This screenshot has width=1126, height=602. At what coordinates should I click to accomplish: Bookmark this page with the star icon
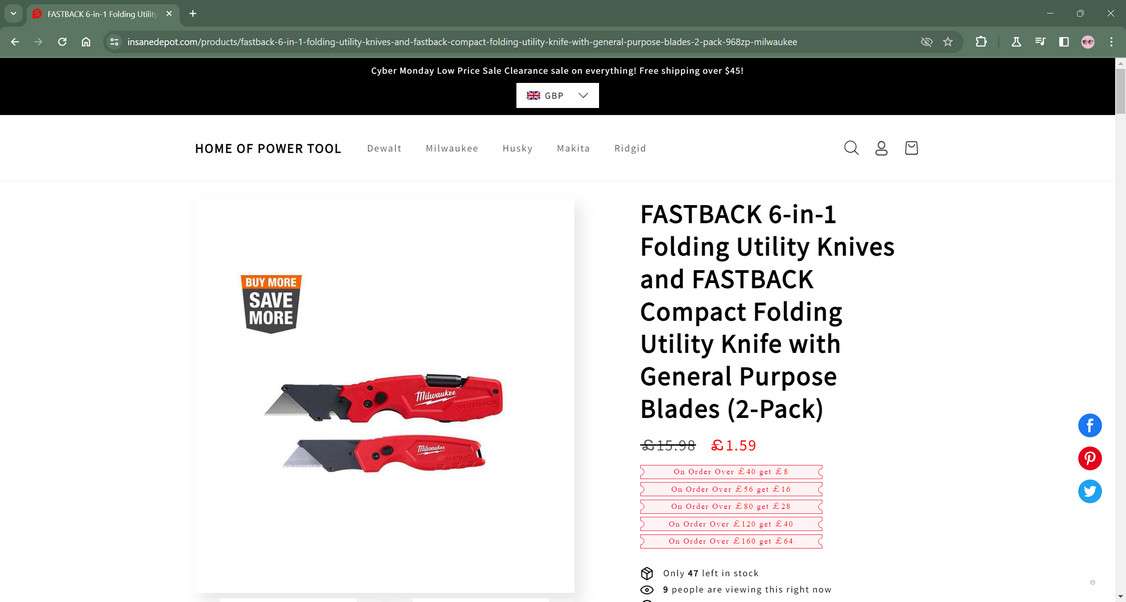[x=948, y=42]
